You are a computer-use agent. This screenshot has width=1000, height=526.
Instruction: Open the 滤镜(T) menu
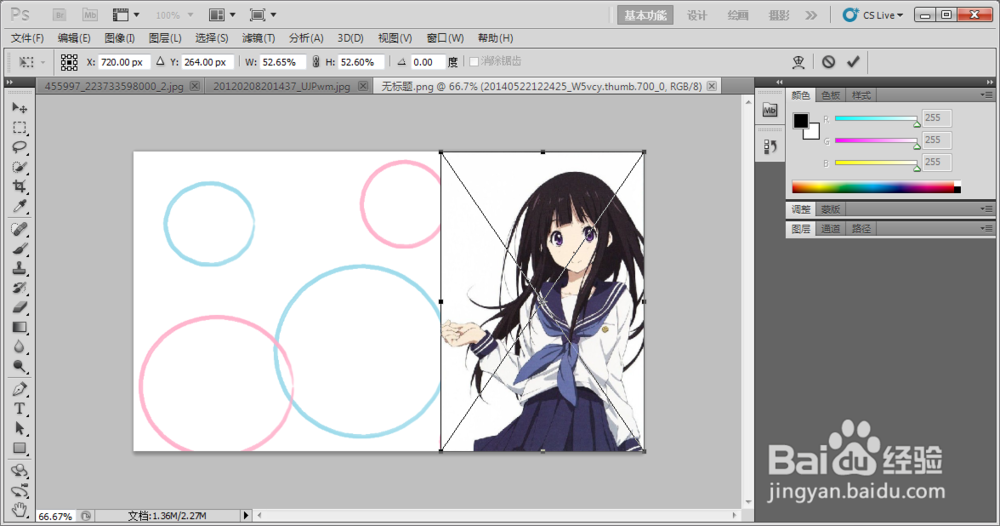coord(258,38)
